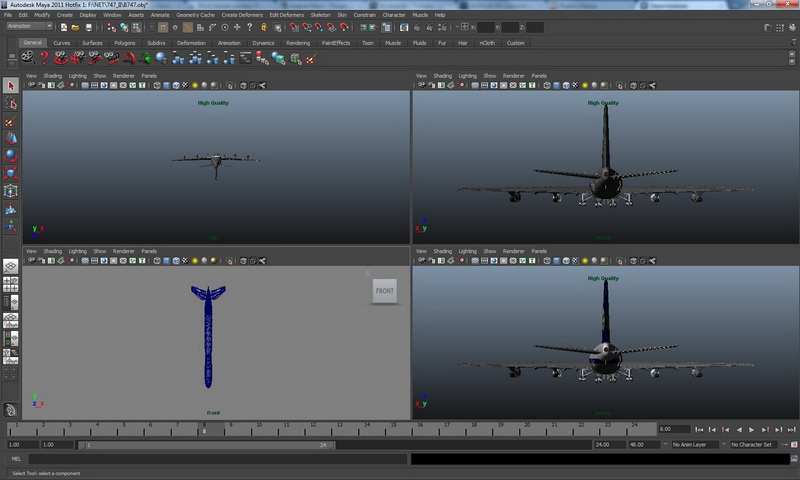The width and height of the screenshot is (800, 480).
Task: Switch to the Polygons shelf tab
Action: pos(124,43)
